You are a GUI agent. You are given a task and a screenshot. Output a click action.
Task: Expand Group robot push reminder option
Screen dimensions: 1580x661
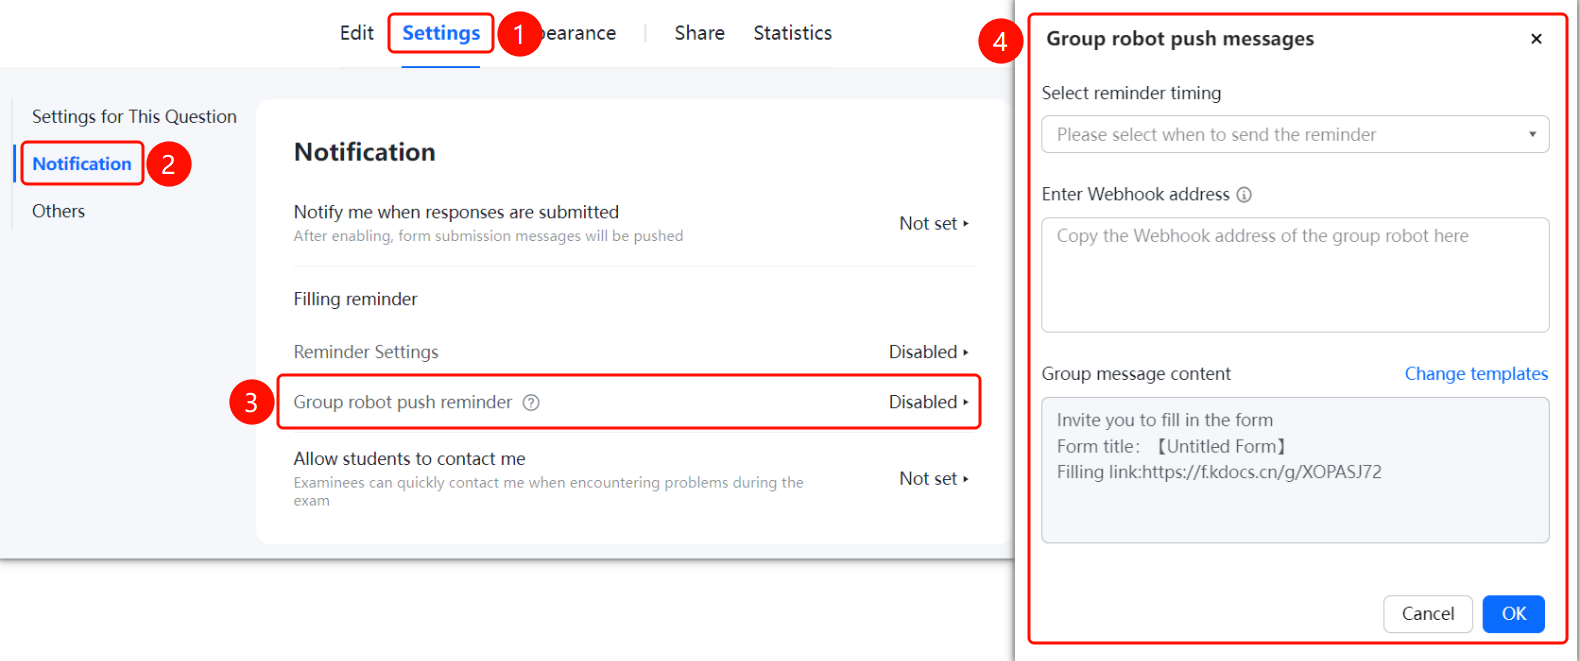[x=928, y=402]
